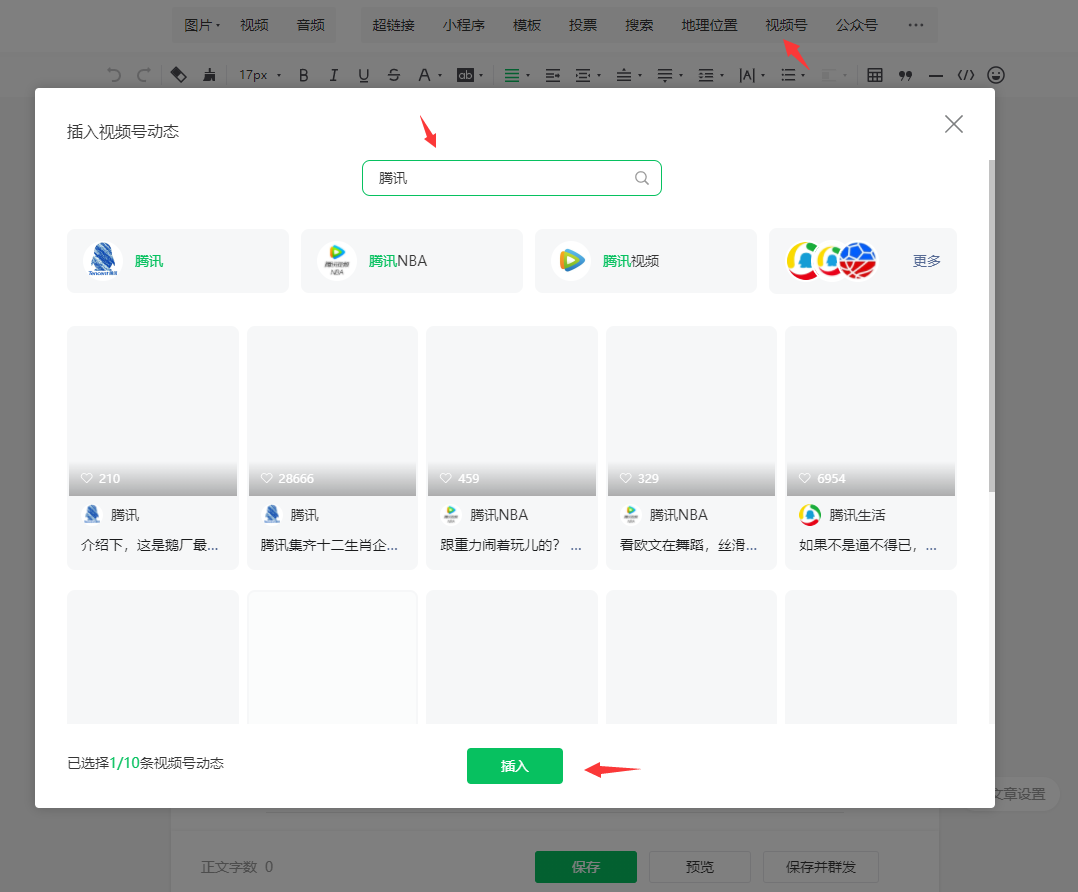Select the 腾讯视频 account card
This screenshot has height=892, width=1078.
pyautogui.click(x=646, y=261)
